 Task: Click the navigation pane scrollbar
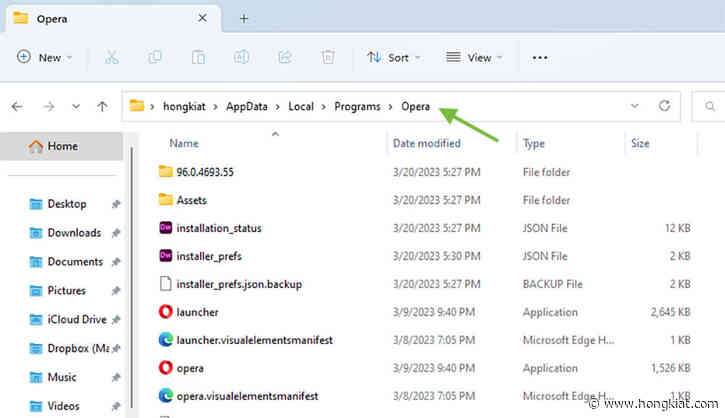[132, 277]
